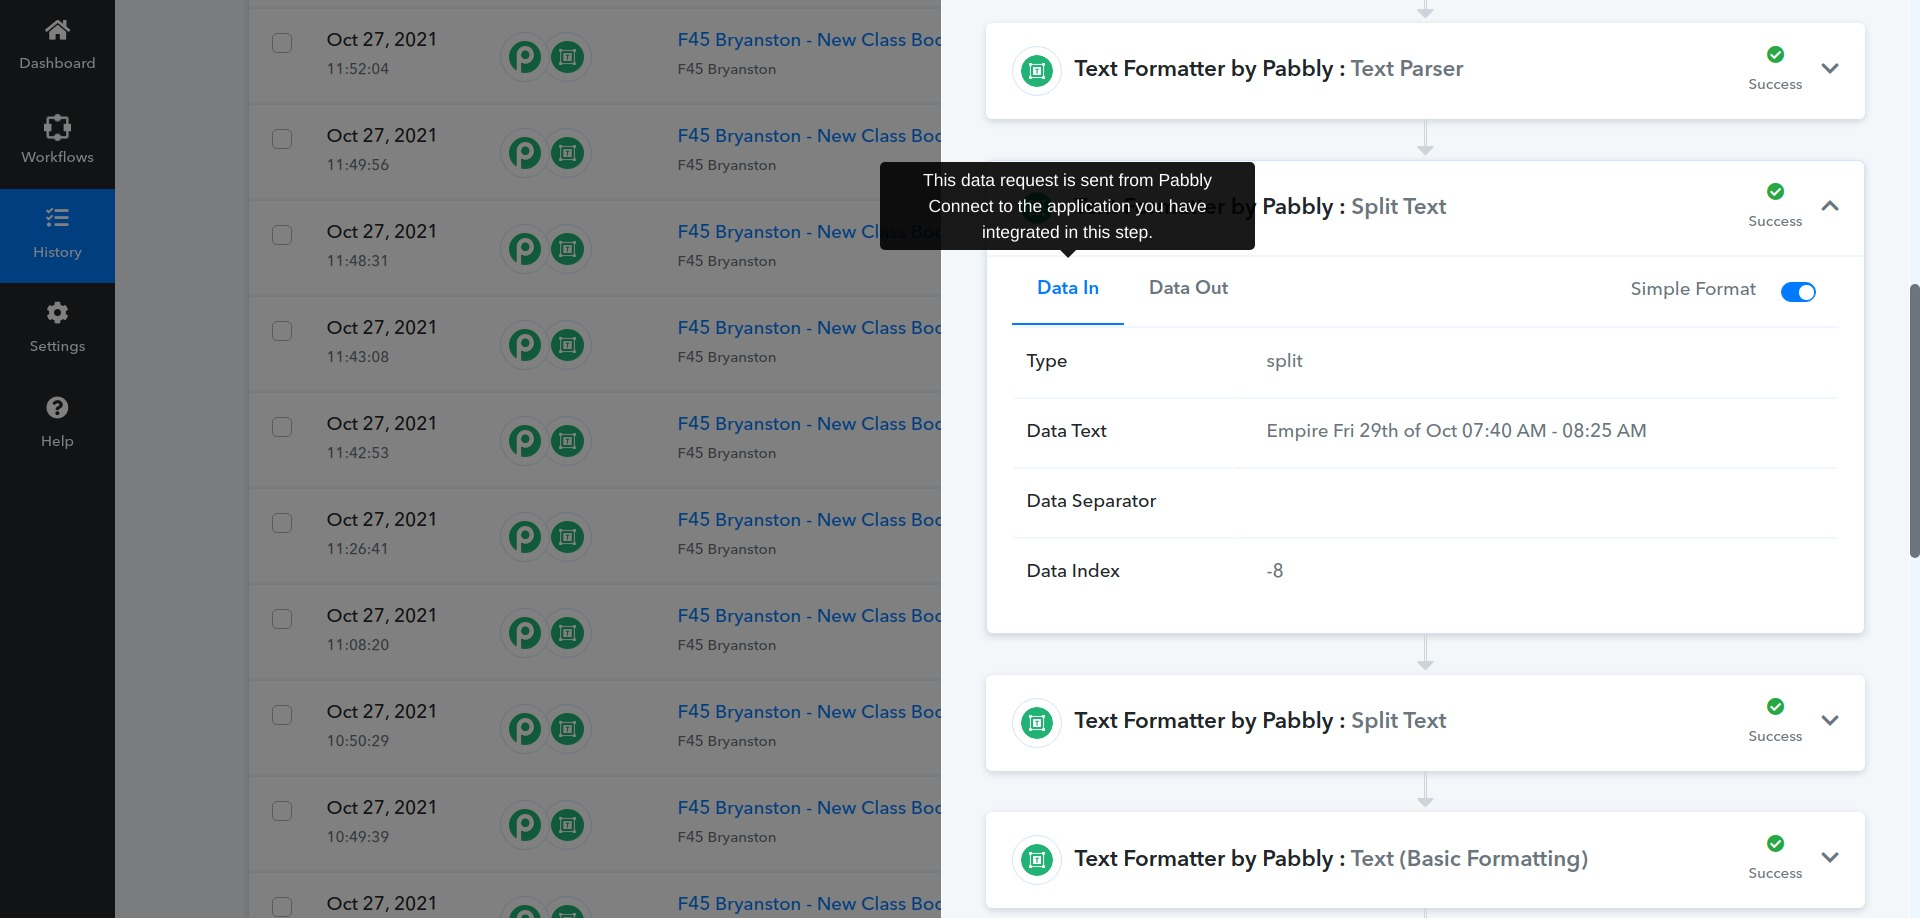This screenshot has height=918, width=1920.
Task: Select checkbox for 11:26:41 history entry
Action: click(x=282, y=523)
